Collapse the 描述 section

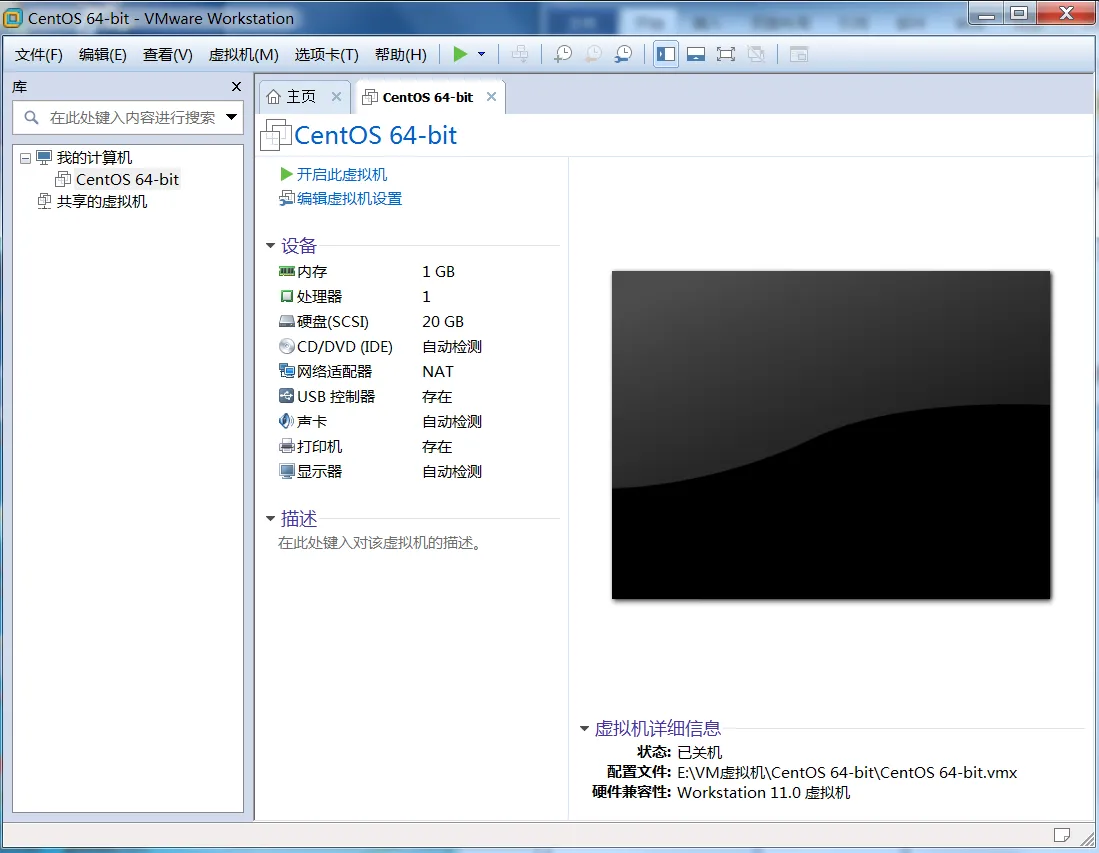(x=271, y=519)
